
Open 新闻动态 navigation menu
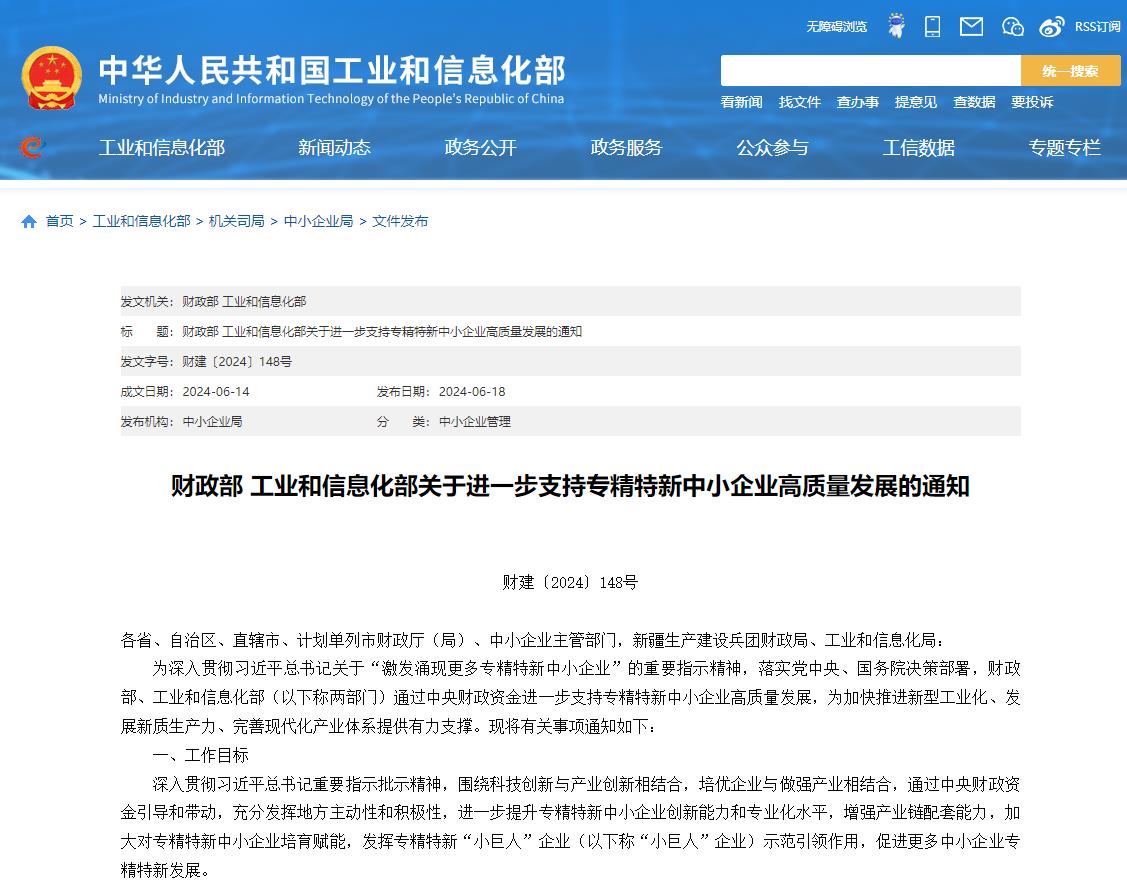coord(334,147)
